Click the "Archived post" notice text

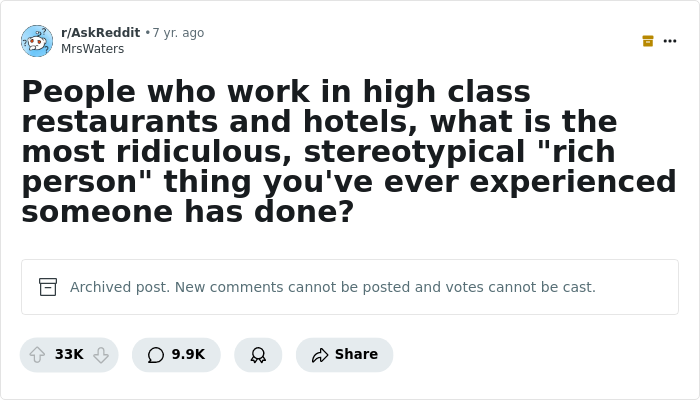(x=332, y=287)
